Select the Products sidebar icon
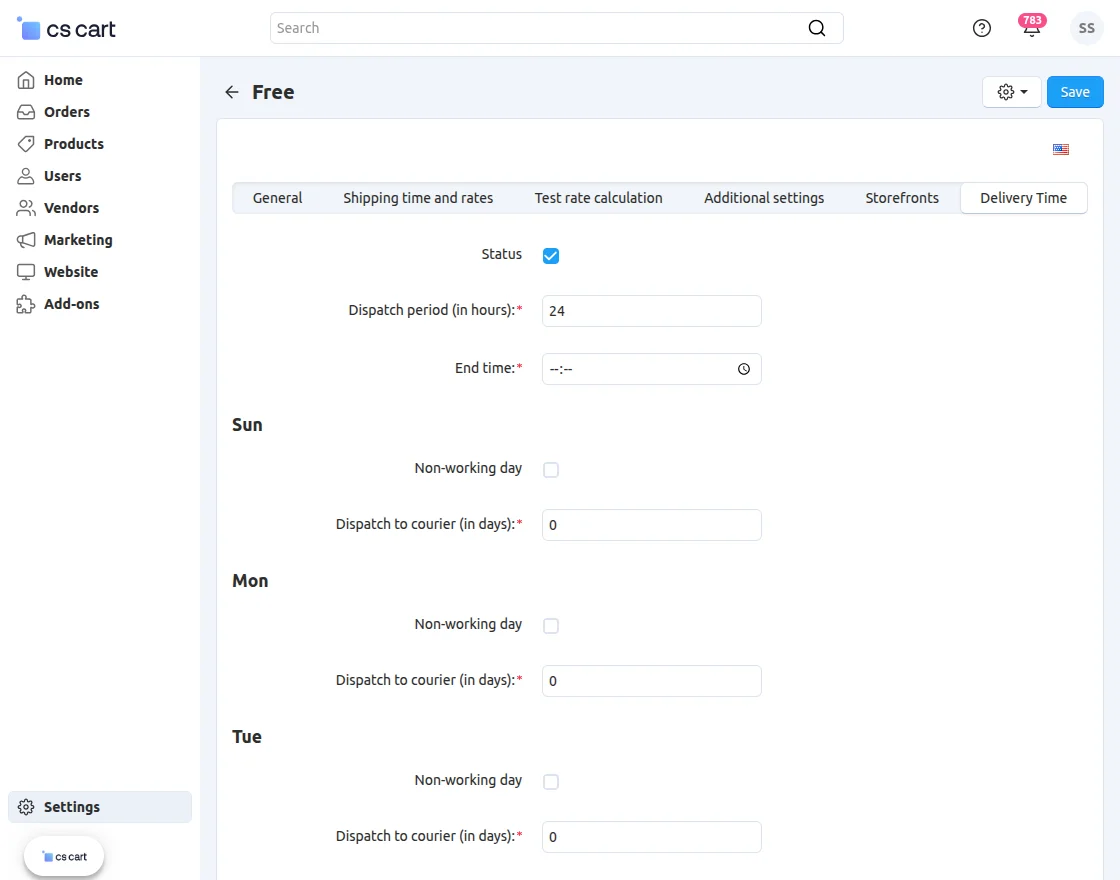1120x880 pixels. coord(26,143)
